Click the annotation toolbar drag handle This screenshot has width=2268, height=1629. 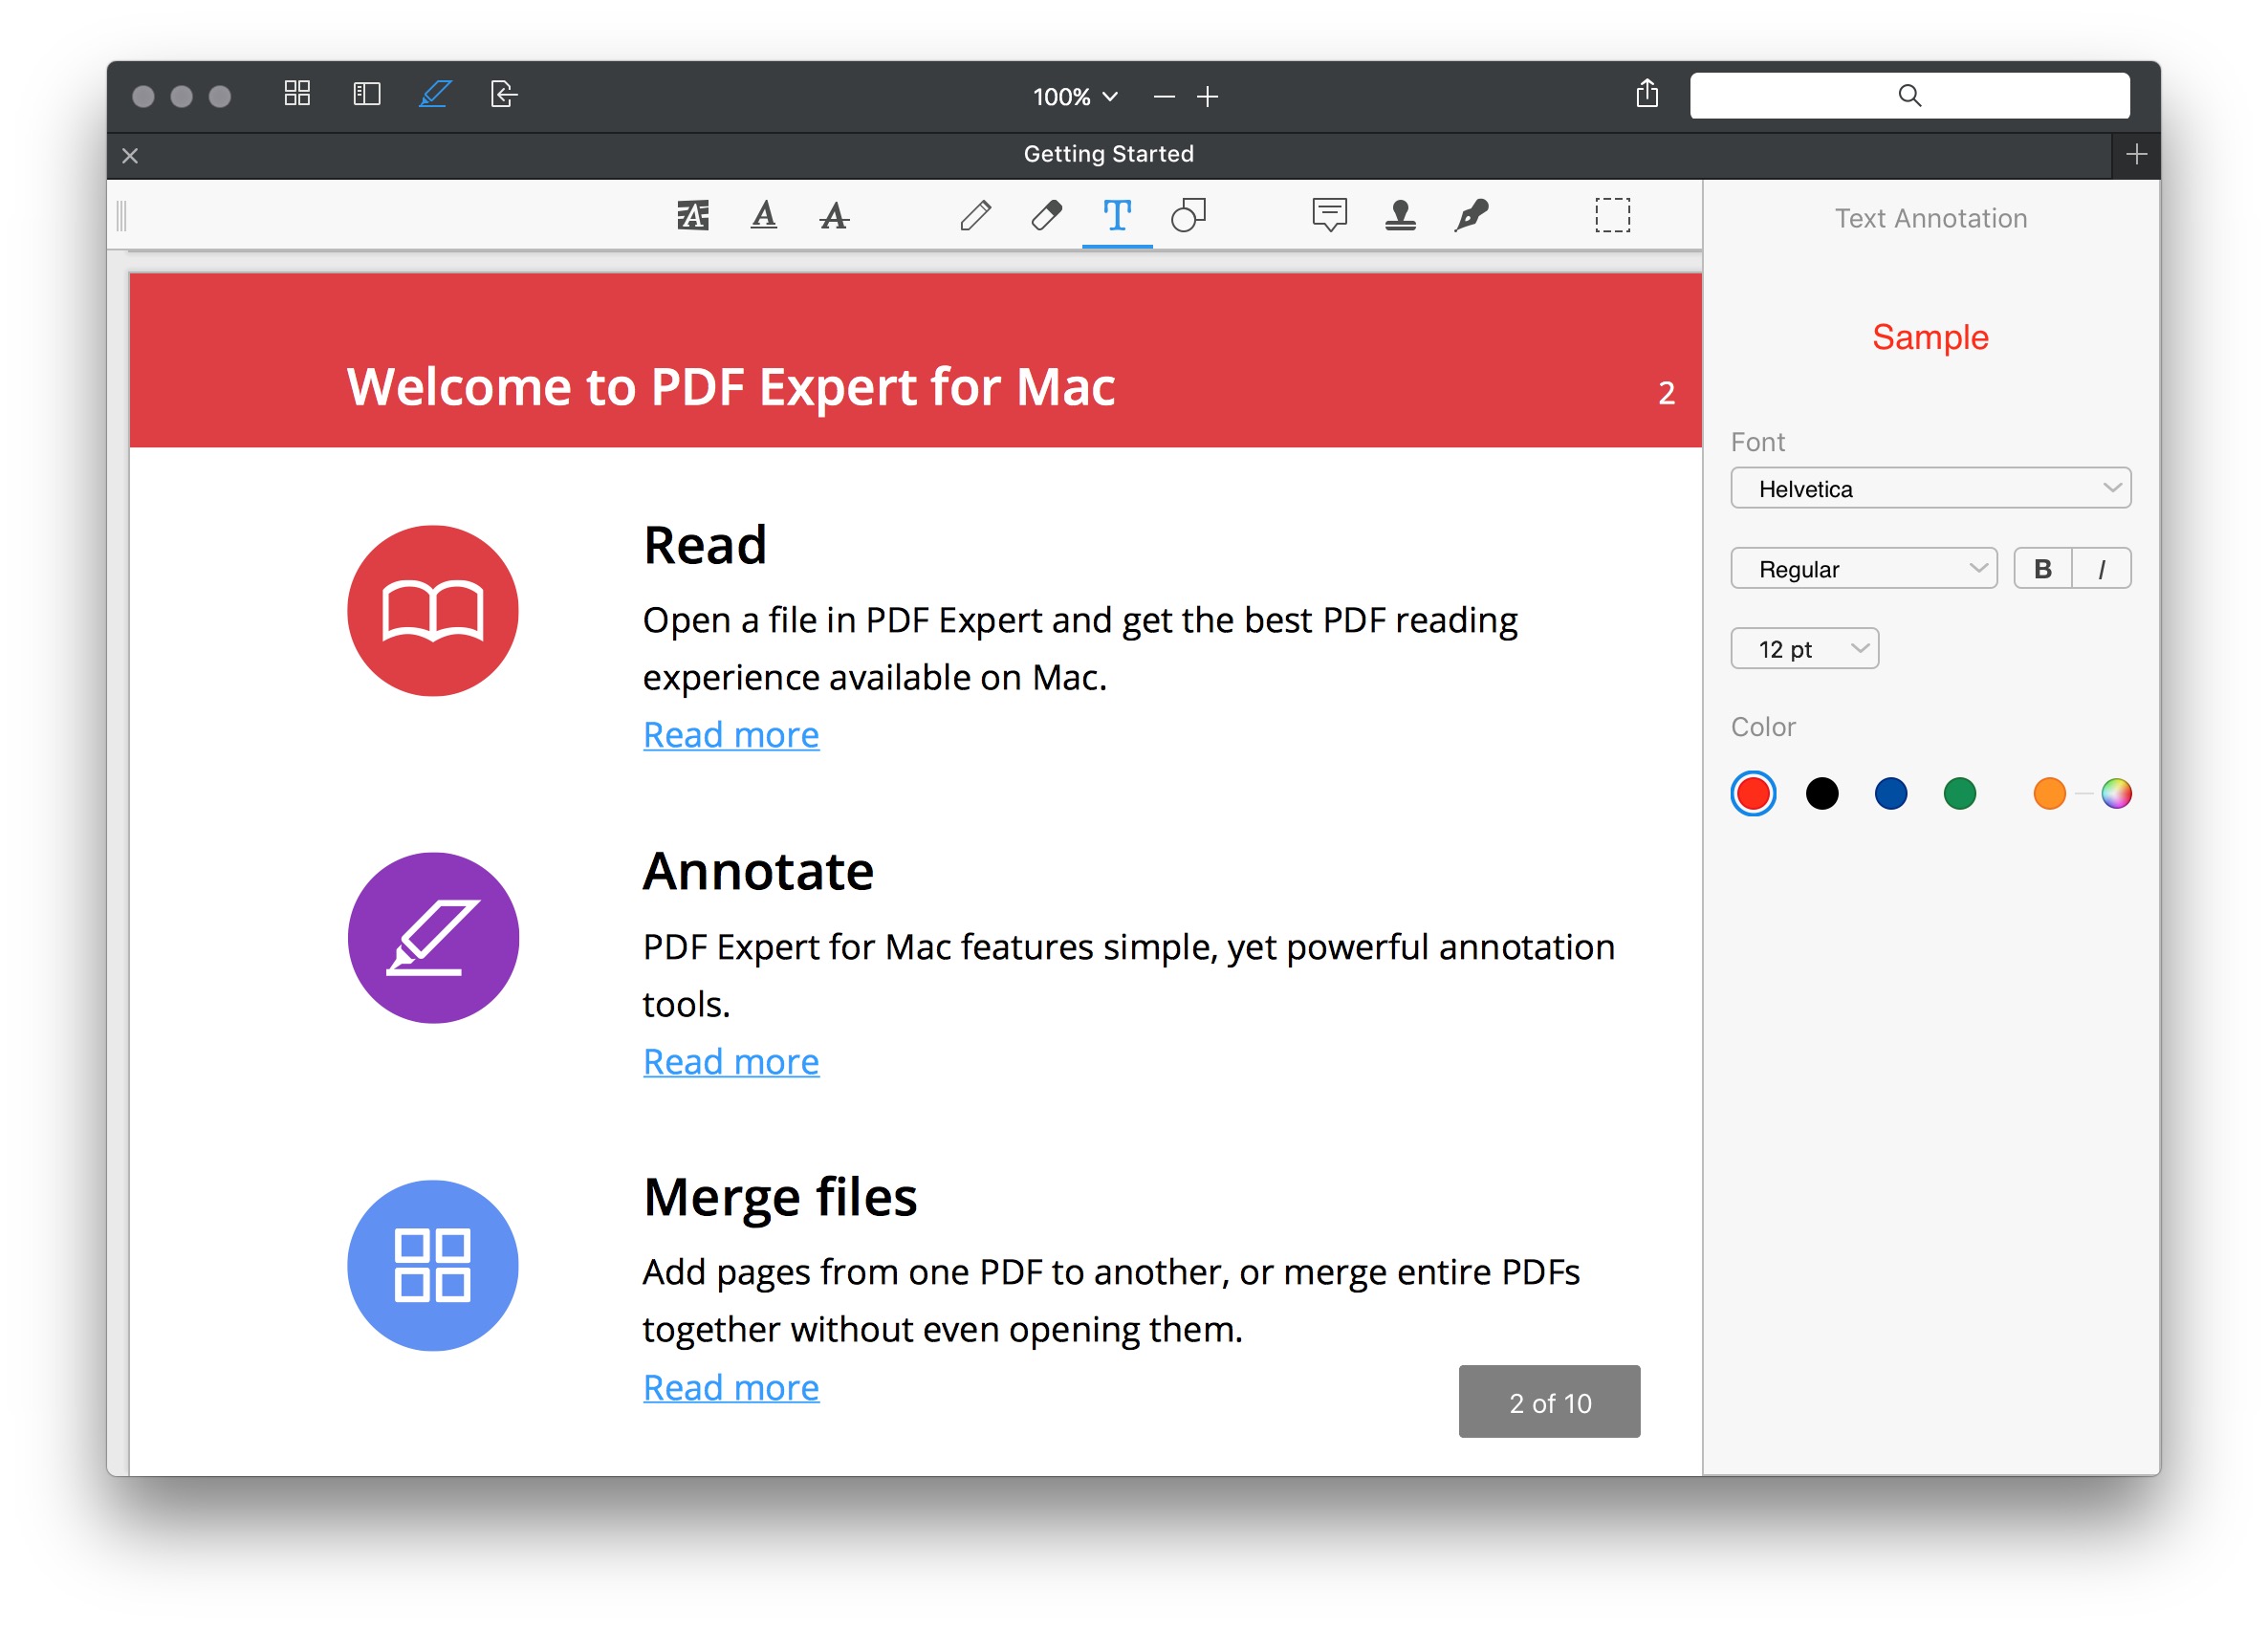pos(121,215)
